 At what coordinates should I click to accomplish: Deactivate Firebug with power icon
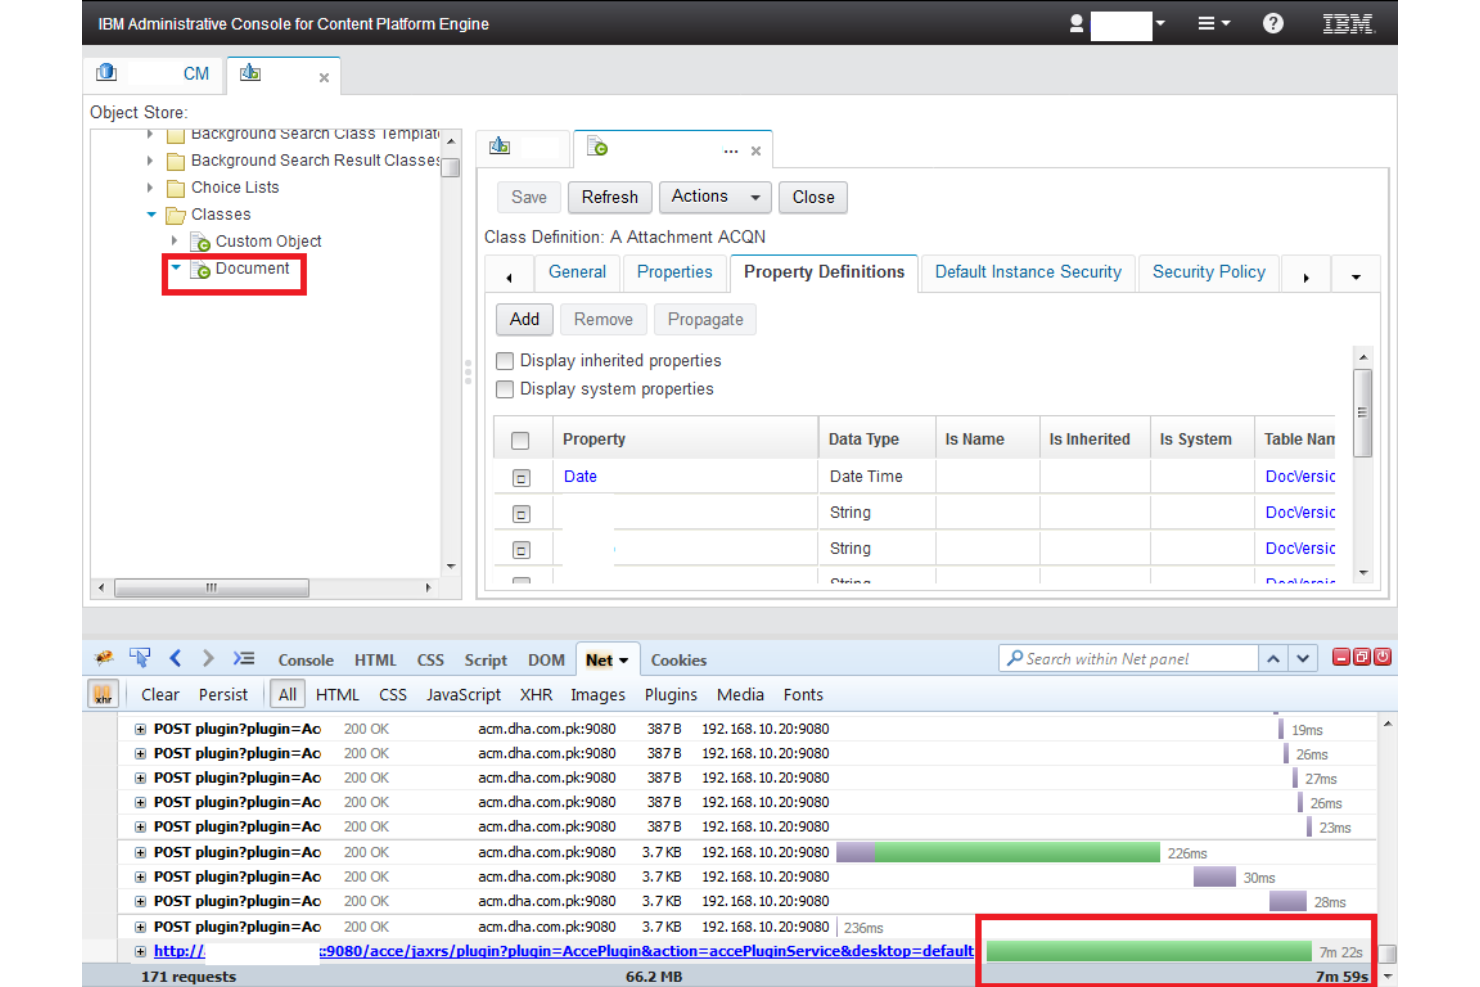click(1382, 657)
